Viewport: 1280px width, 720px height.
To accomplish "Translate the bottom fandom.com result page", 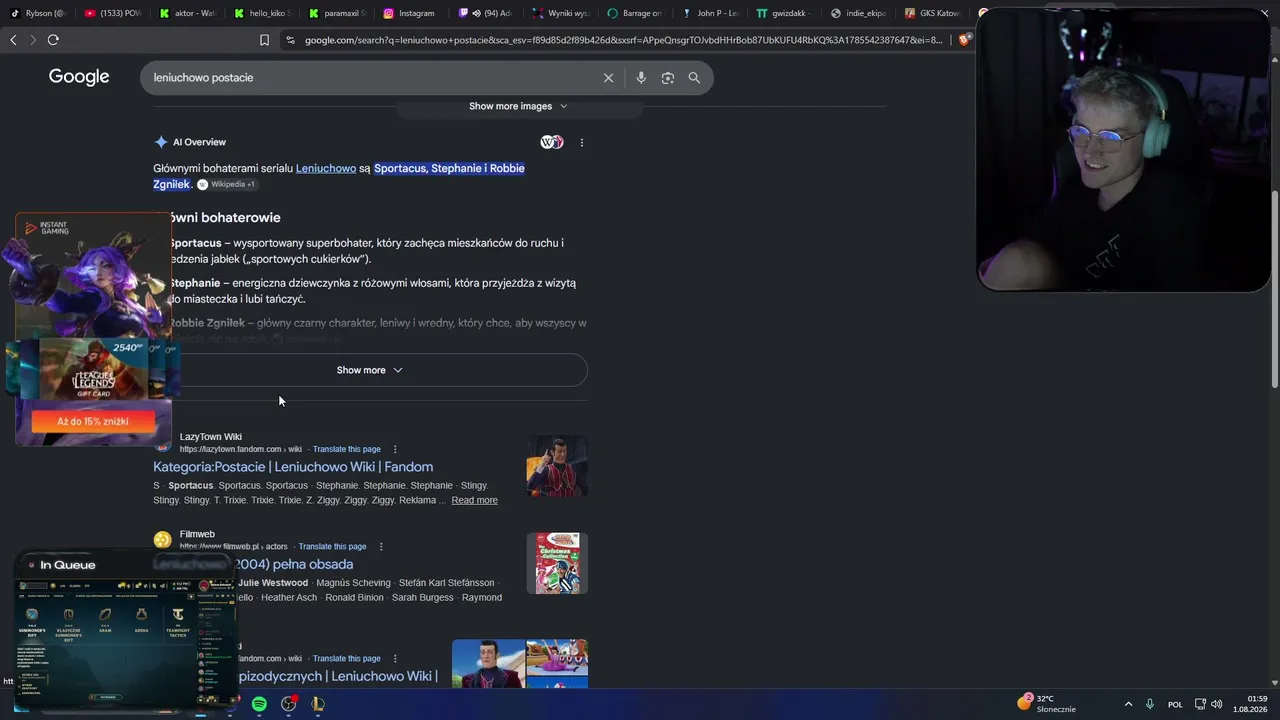I will point(346,658).
